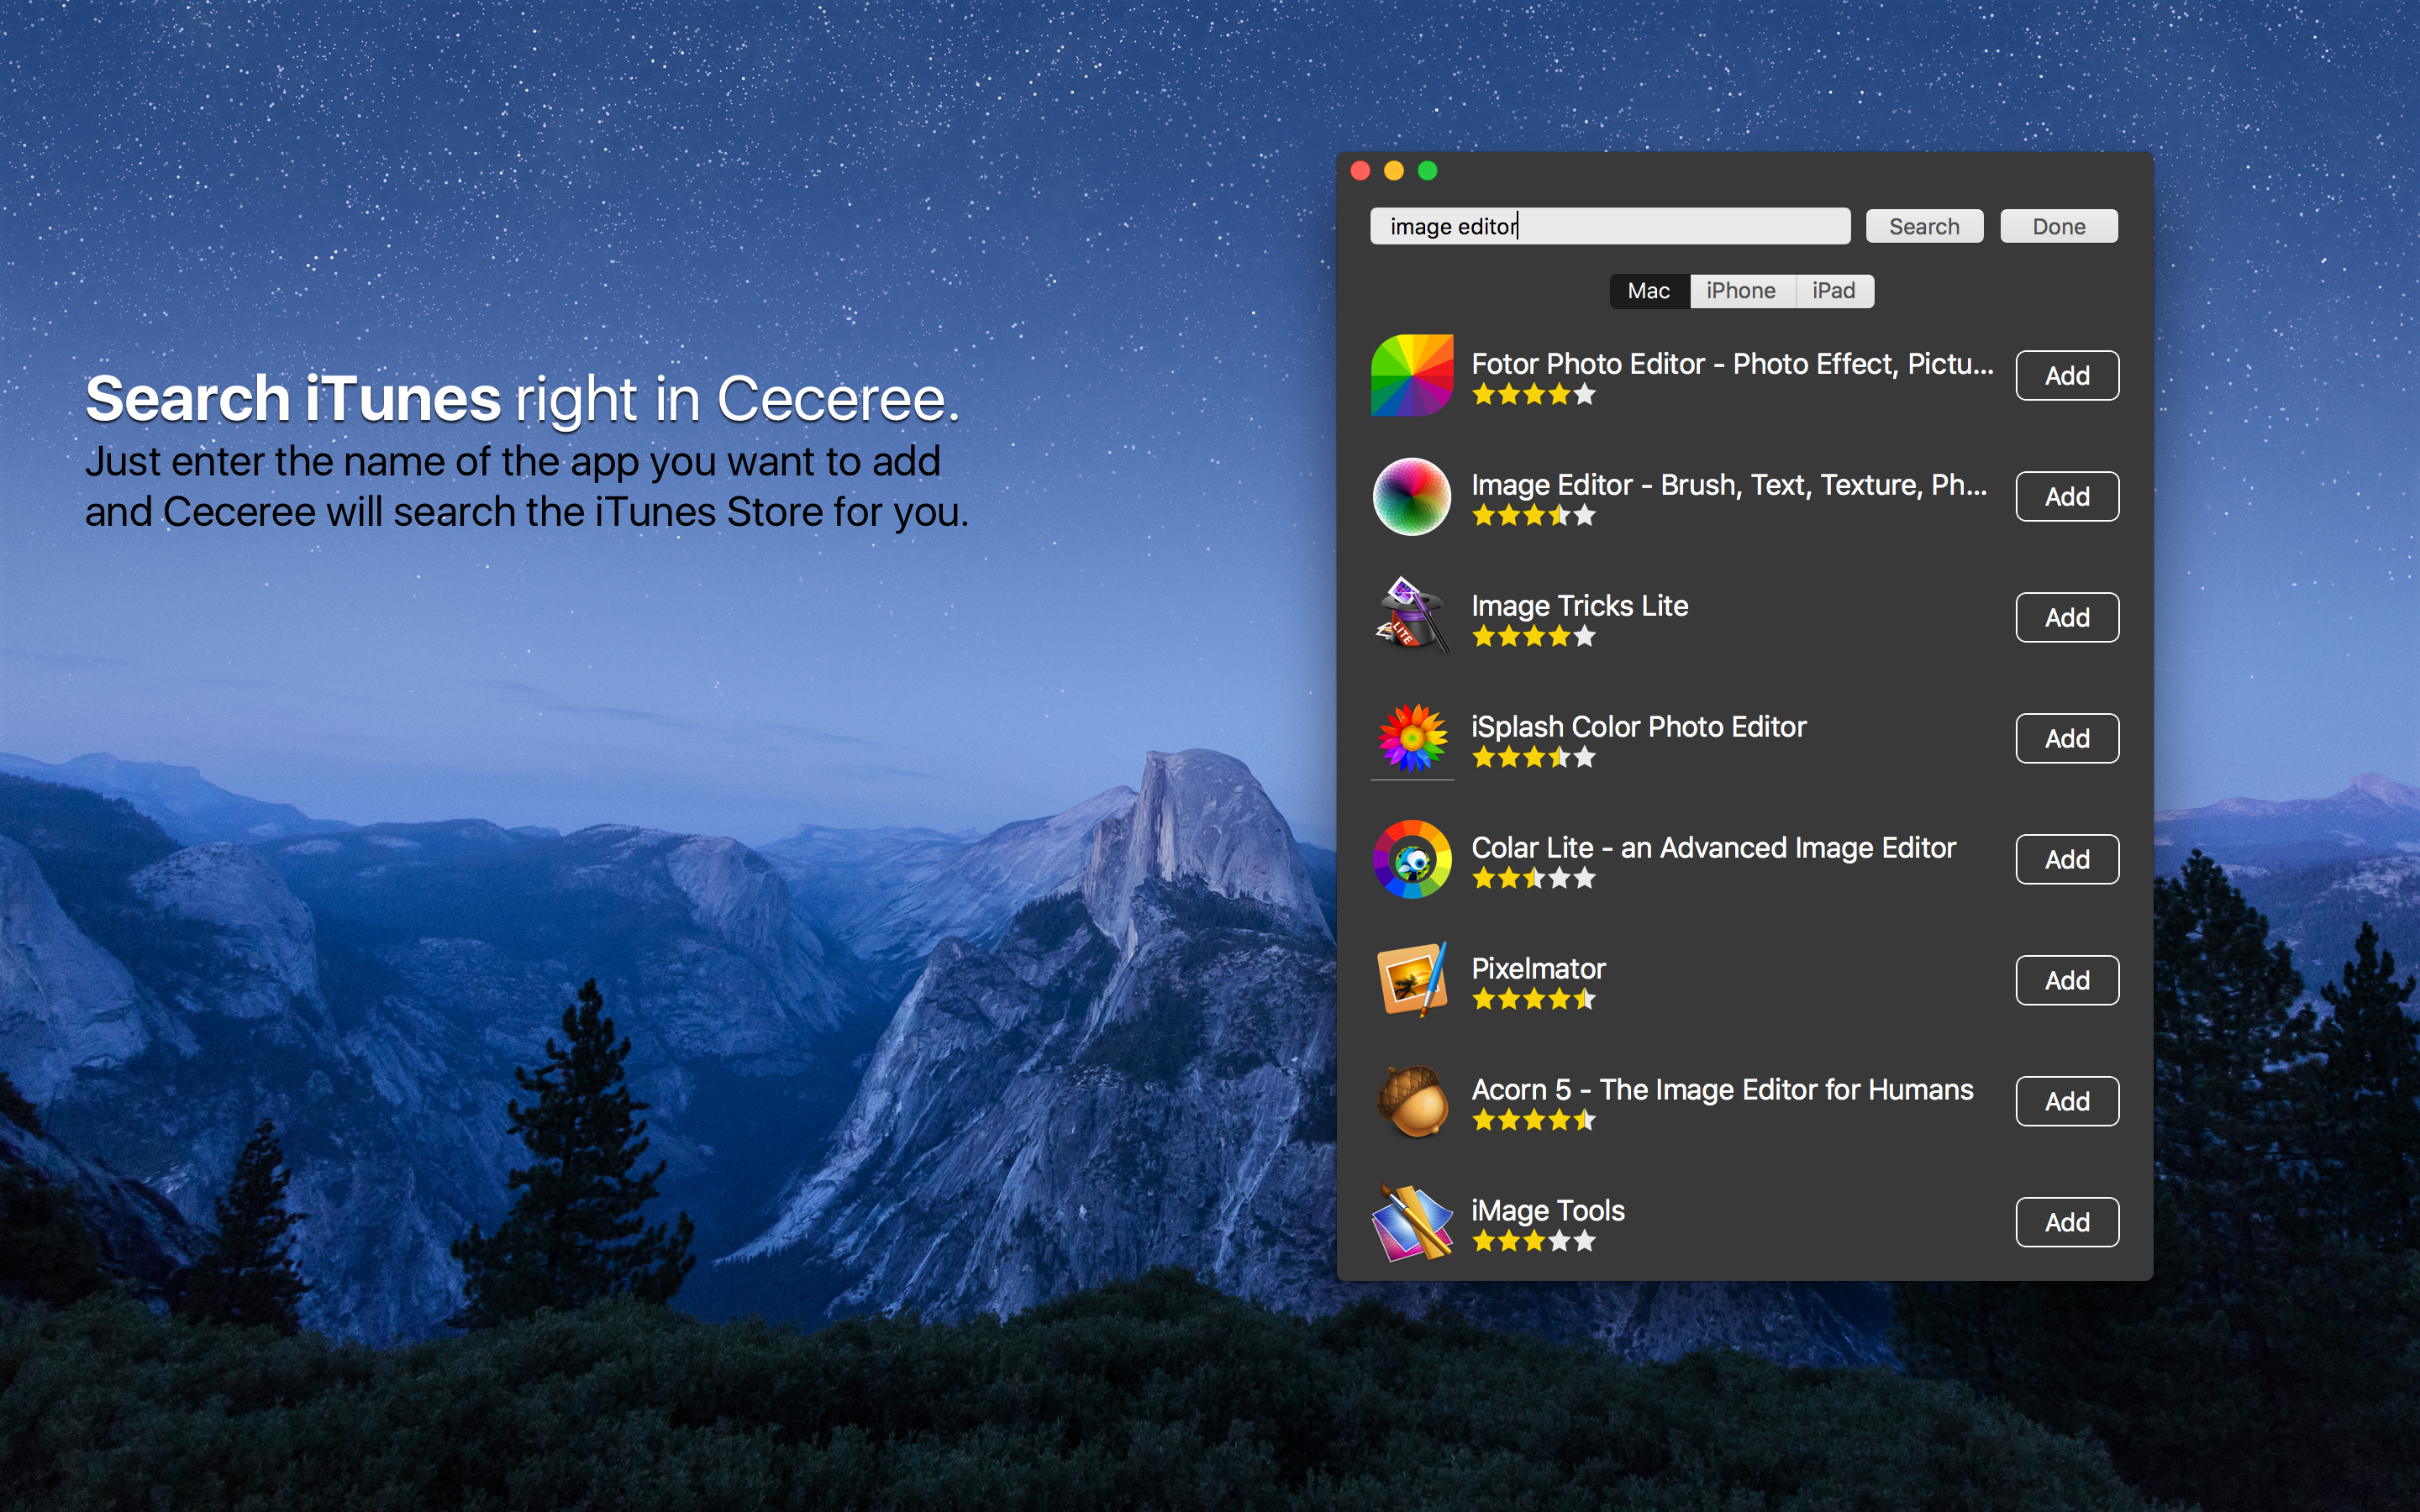Click the Fotor Photo Editor app icon

tap(1411, 376)
